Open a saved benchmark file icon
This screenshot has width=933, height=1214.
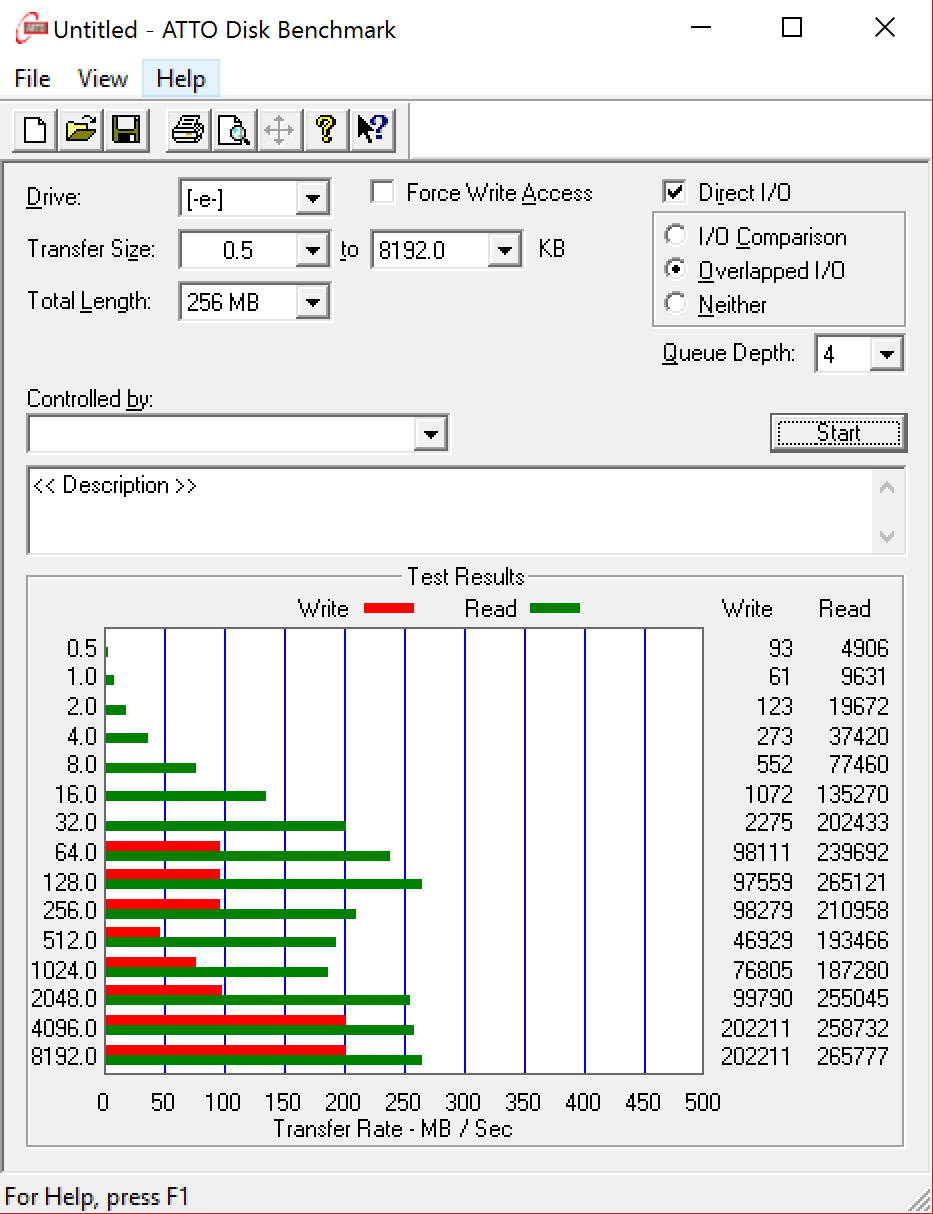click(x=81, y=130)
